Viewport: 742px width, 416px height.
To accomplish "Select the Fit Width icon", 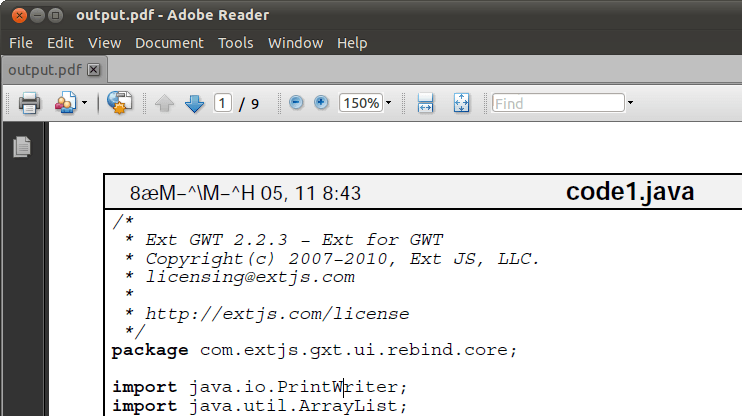I will click(x=425, y=103).
